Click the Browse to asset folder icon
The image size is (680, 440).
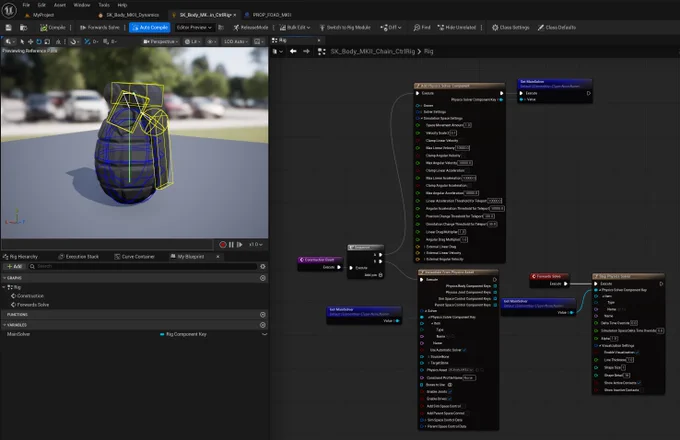(x=23, y=27)
